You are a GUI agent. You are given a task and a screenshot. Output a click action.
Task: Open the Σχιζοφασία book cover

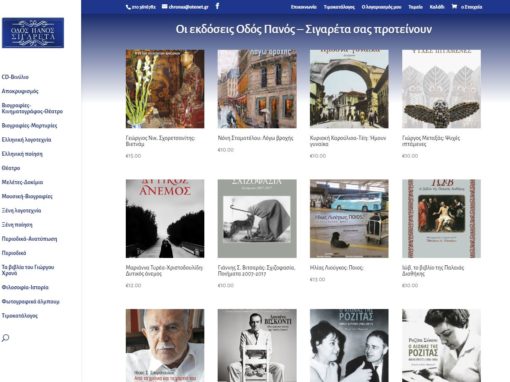click(257, 218)
